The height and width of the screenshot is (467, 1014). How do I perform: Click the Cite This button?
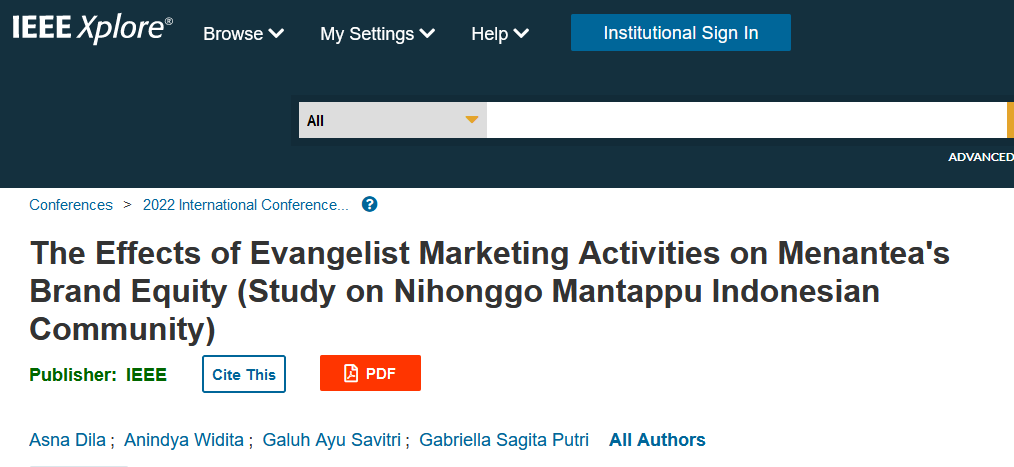point(244,374)
